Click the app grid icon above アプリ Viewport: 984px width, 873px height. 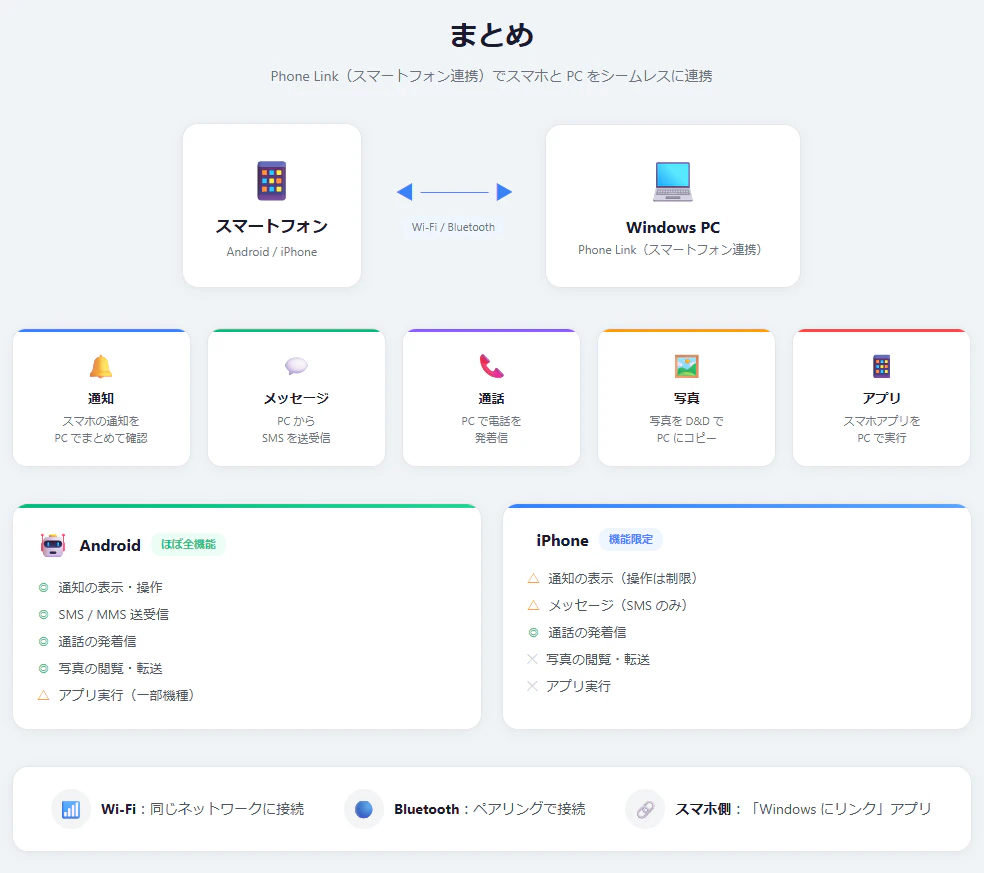[x=882, y=367]
